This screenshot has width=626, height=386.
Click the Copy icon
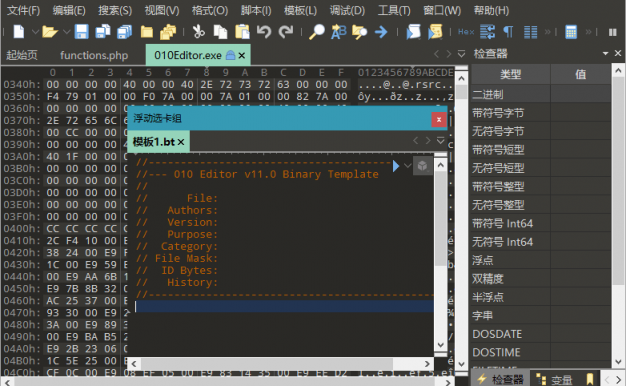[220, 32]
